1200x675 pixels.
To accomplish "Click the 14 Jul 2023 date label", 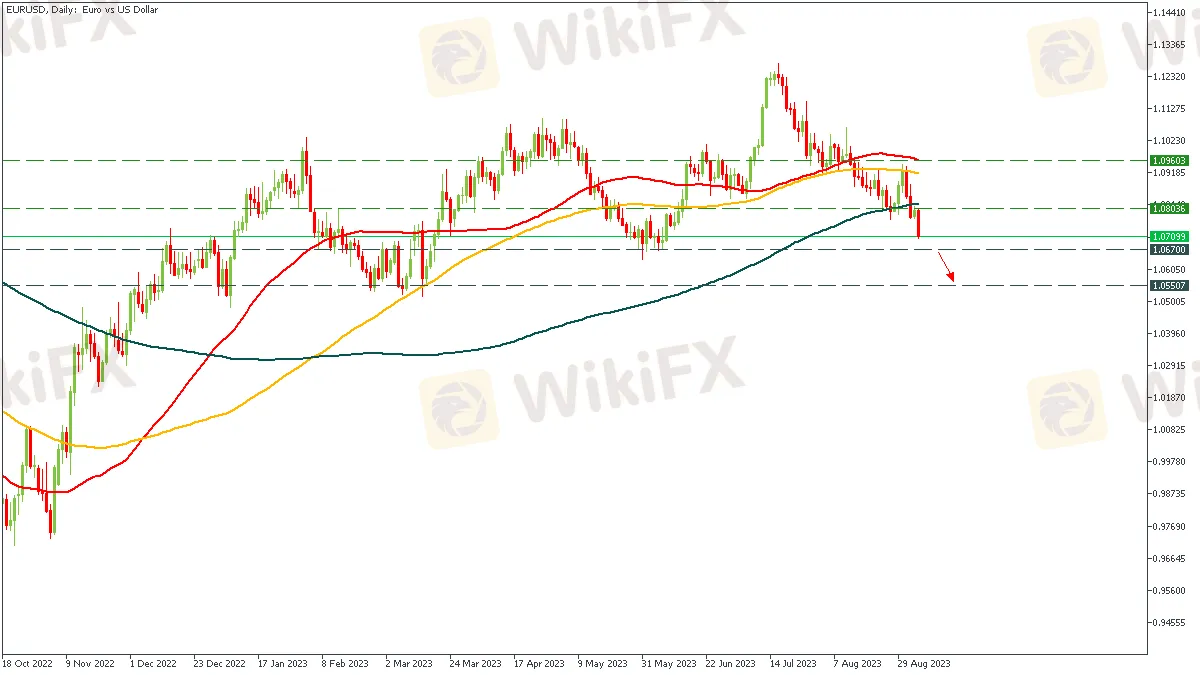I will pos(795,662).
